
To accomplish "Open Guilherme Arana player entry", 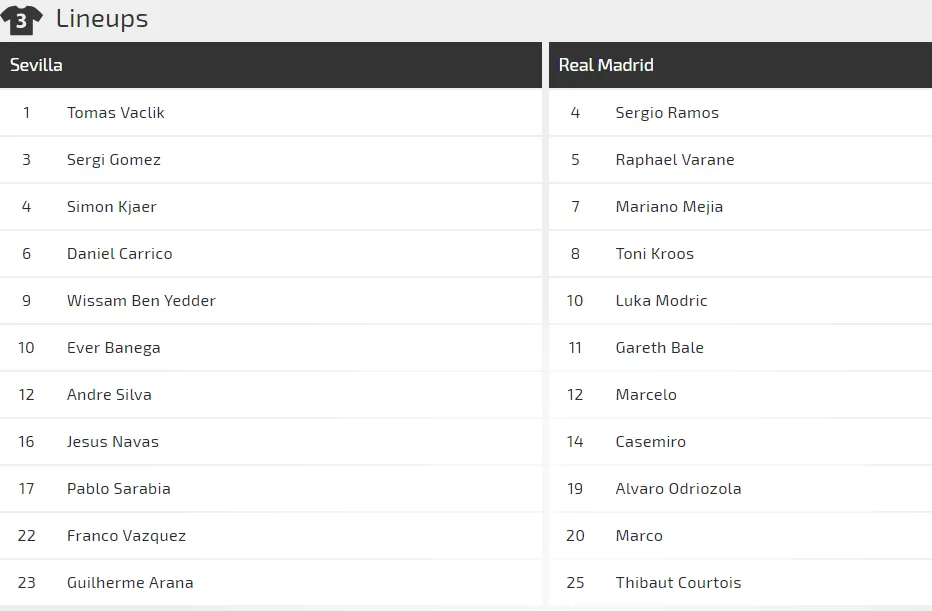I will click(130, 582).
